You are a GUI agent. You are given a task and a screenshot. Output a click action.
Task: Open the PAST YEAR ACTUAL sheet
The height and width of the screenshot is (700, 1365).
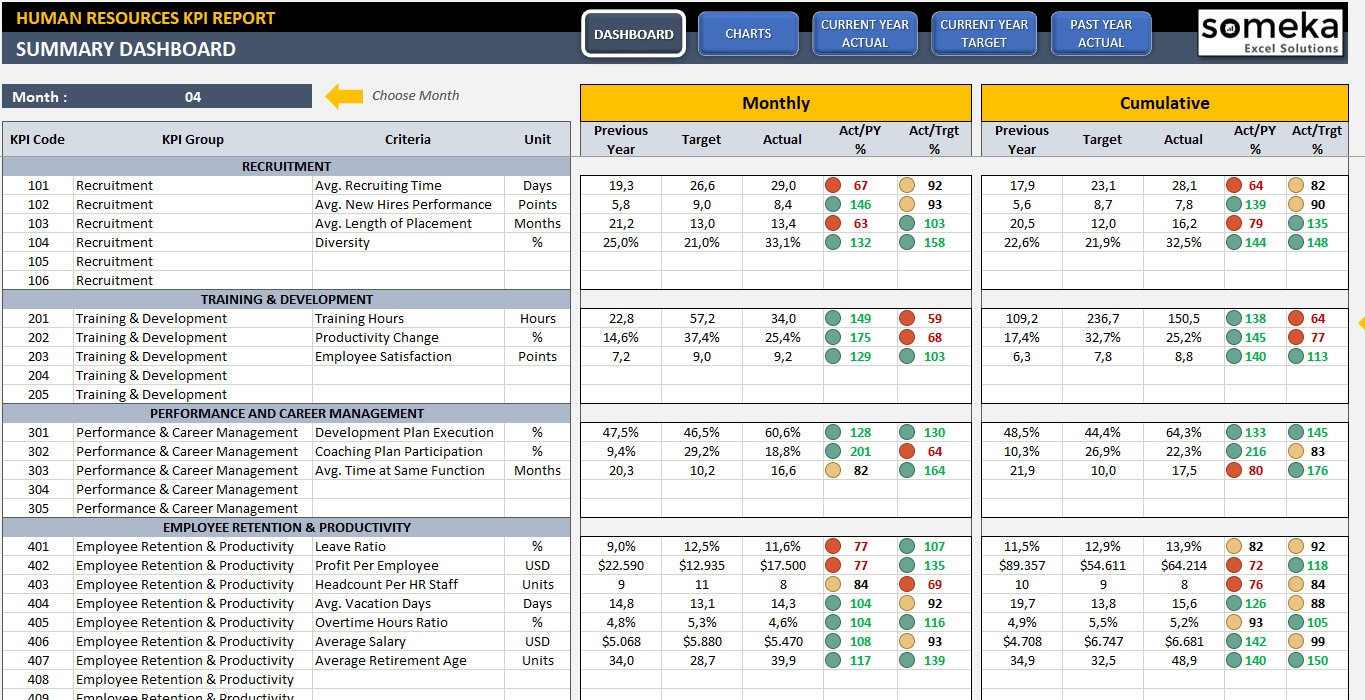click(1100, 33)
